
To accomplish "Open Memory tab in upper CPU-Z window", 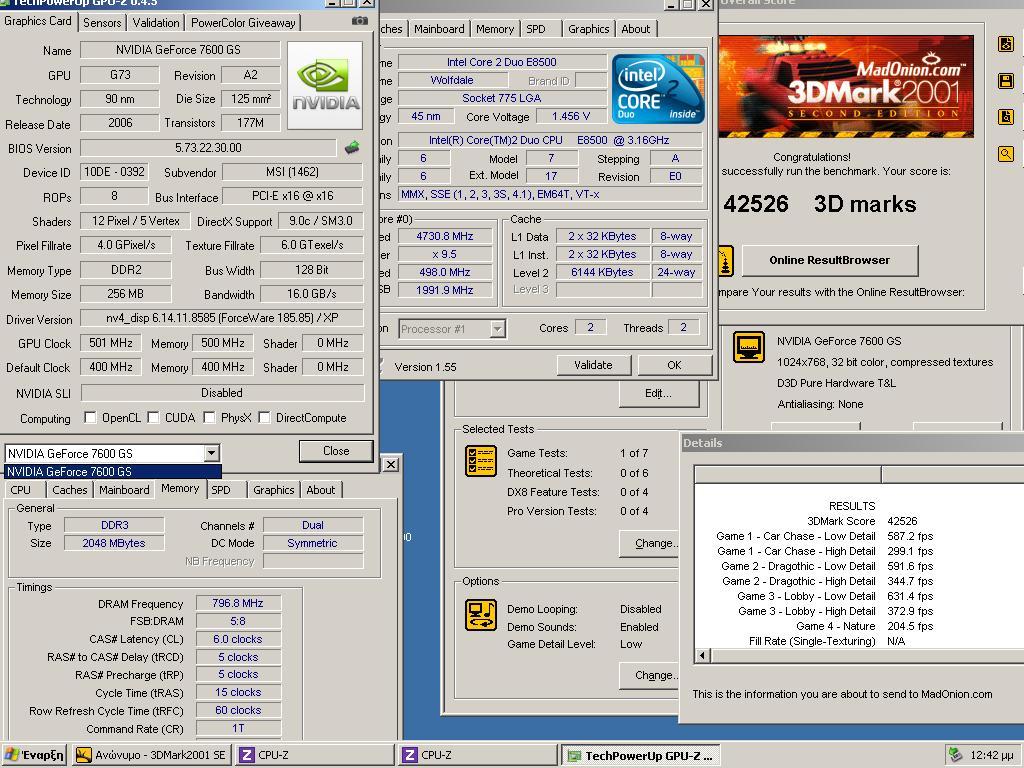I will 494,29.
